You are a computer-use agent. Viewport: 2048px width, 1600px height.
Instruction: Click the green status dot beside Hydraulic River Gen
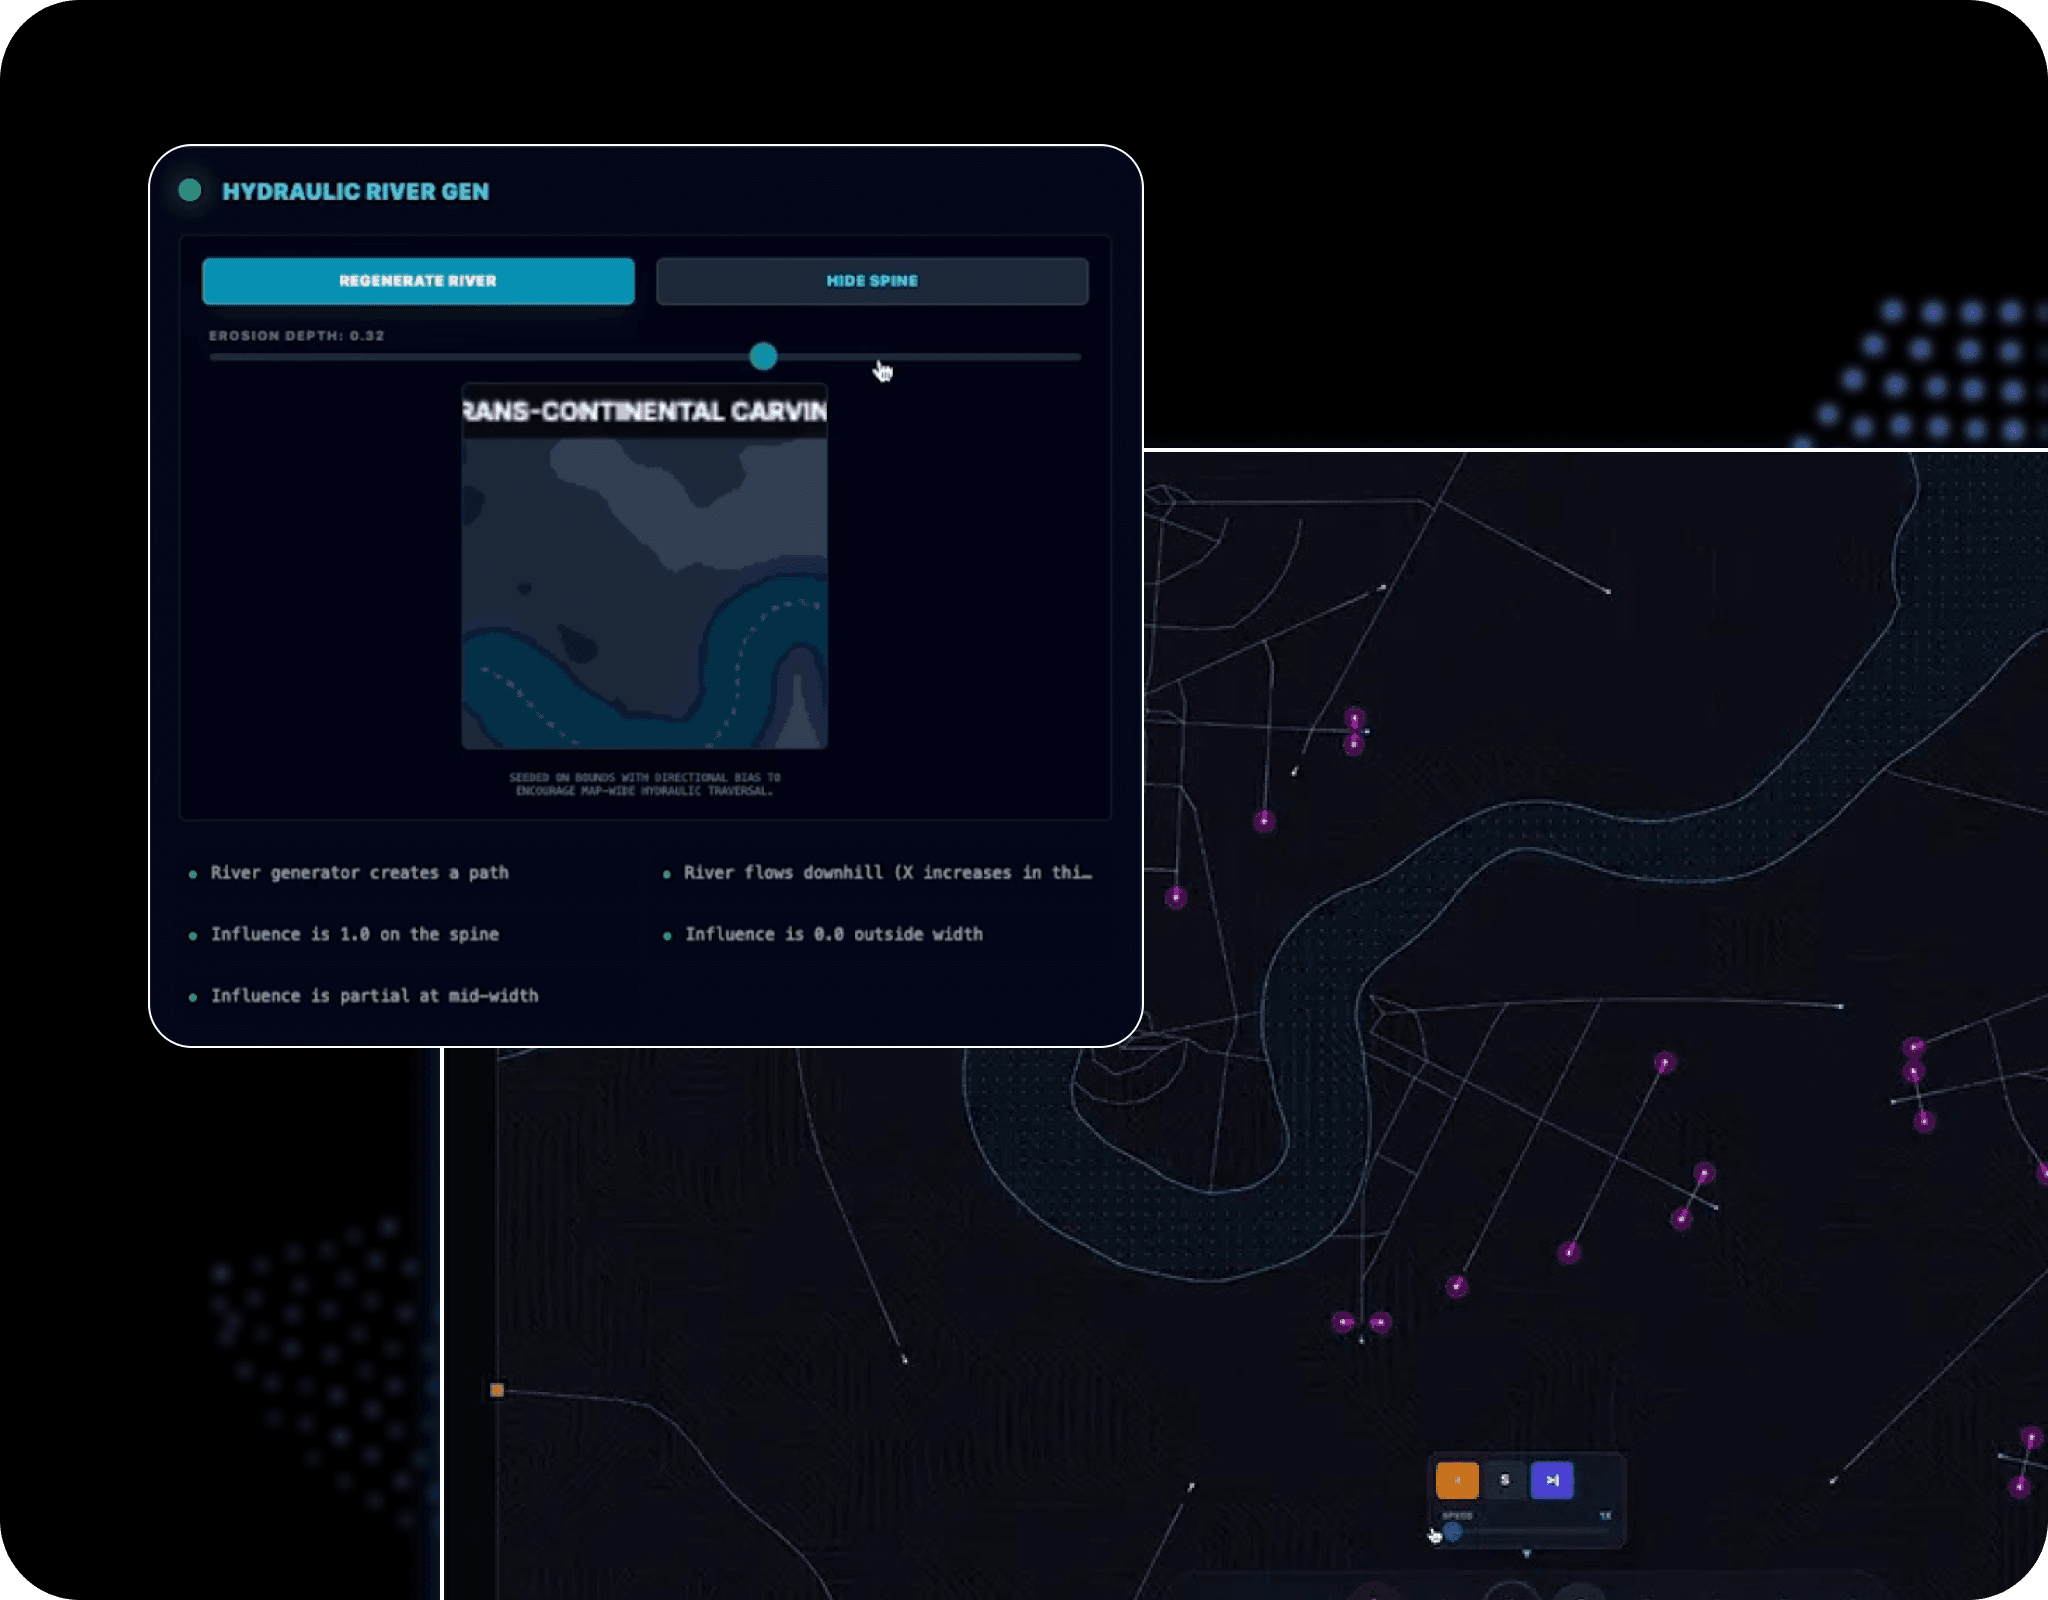click(190, 190)
